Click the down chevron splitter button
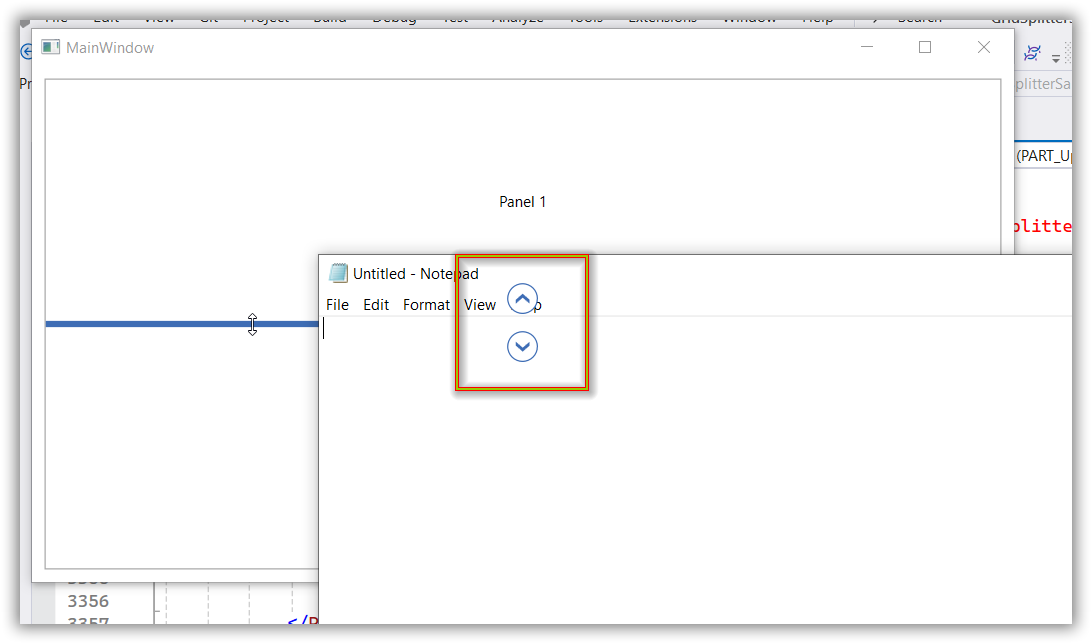 pos(522,347)
